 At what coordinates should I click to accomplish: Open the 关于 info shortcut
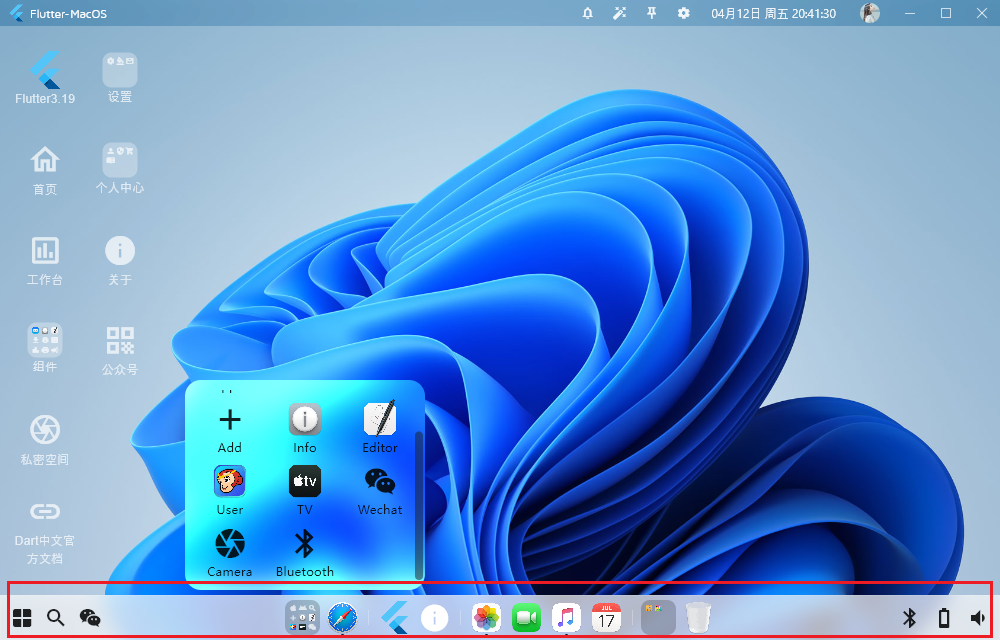(x=120, y=261)
